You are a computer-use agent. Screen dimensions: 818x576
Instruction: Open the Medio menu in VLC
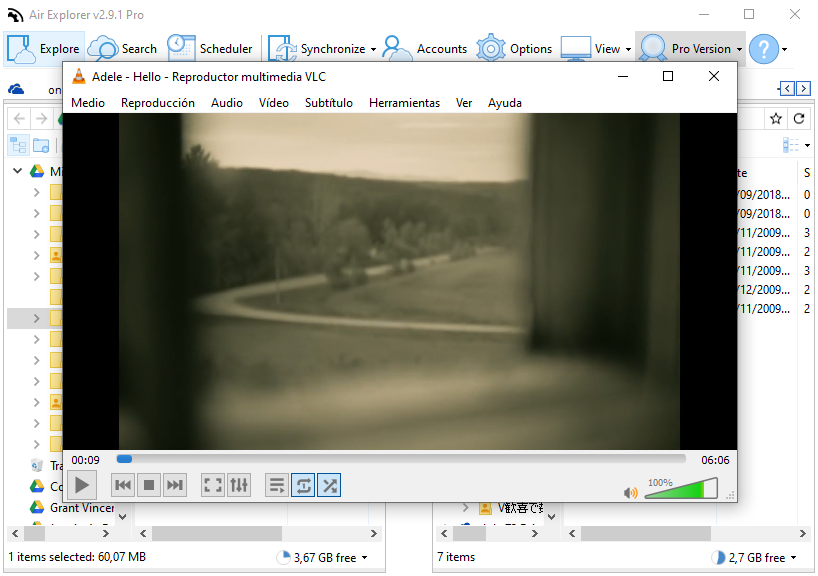pos(88,103)
